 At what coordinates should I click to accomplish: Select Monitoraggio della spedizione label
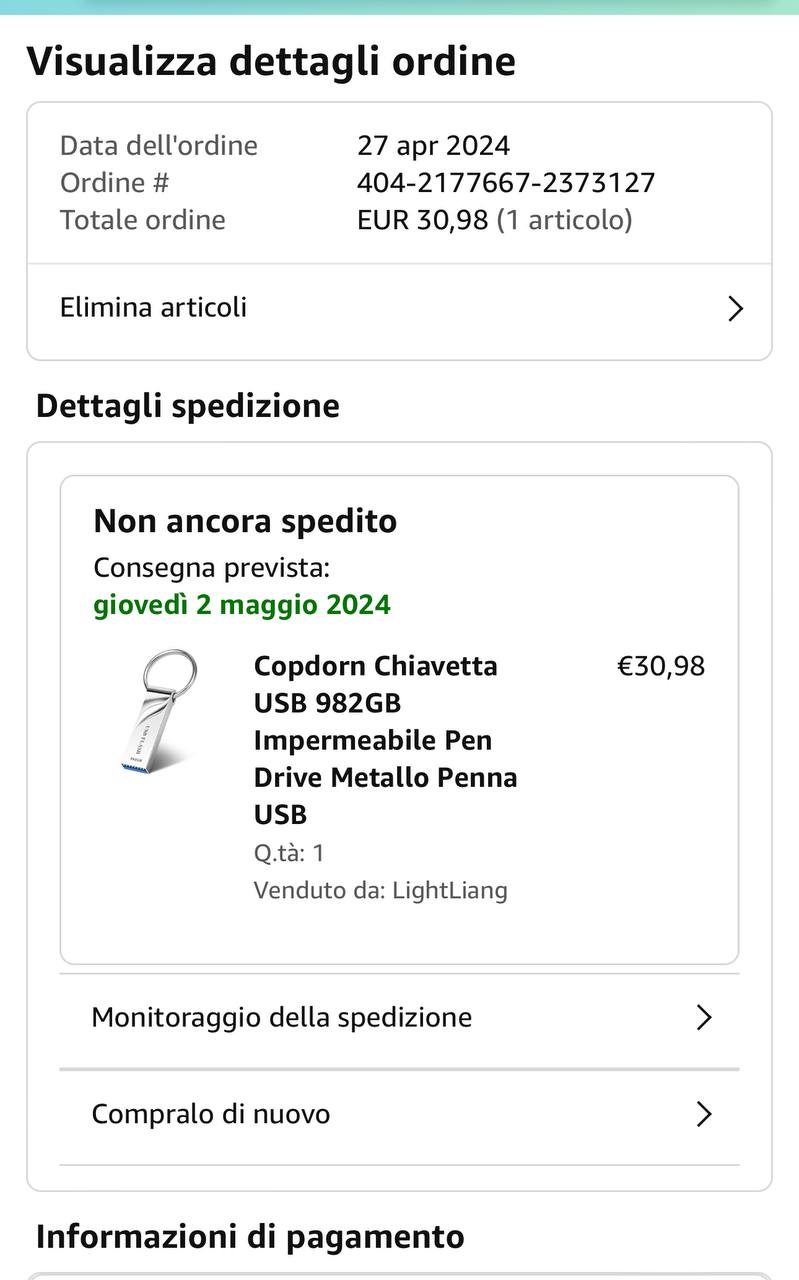281,1017
